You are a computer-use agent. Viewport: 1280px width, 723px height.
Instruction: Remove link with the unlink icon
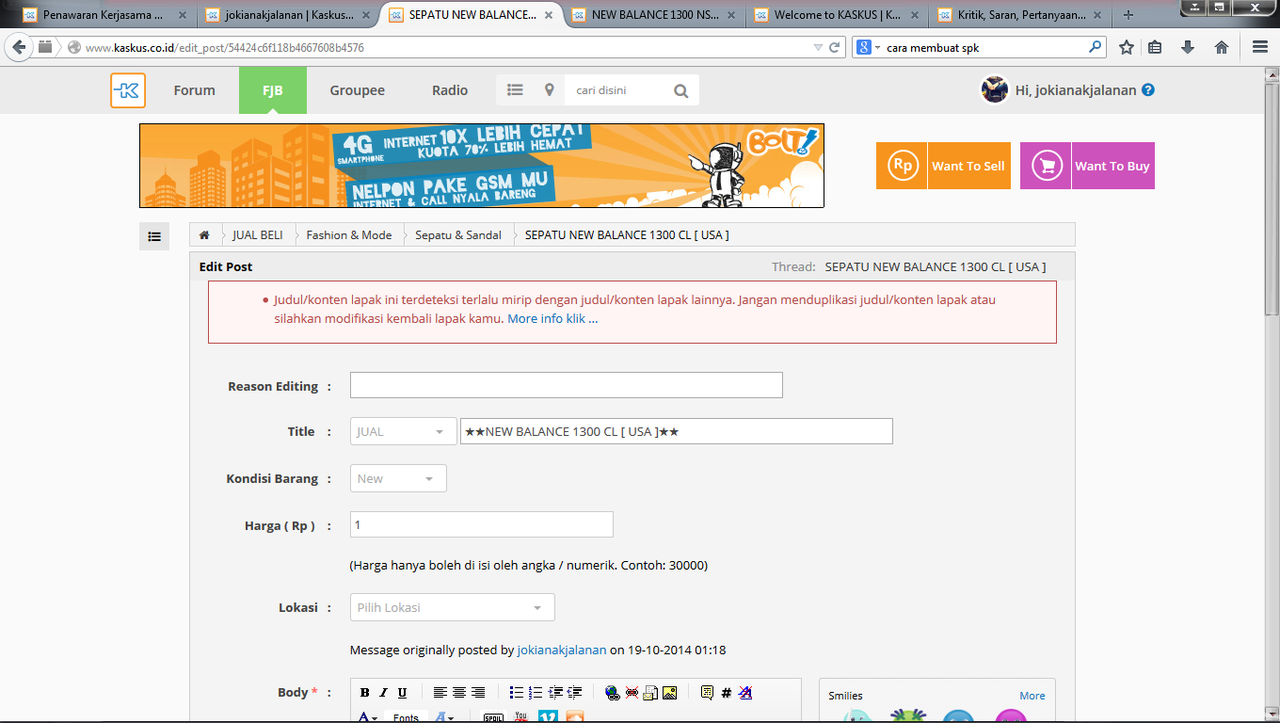(x=632, y=692)
